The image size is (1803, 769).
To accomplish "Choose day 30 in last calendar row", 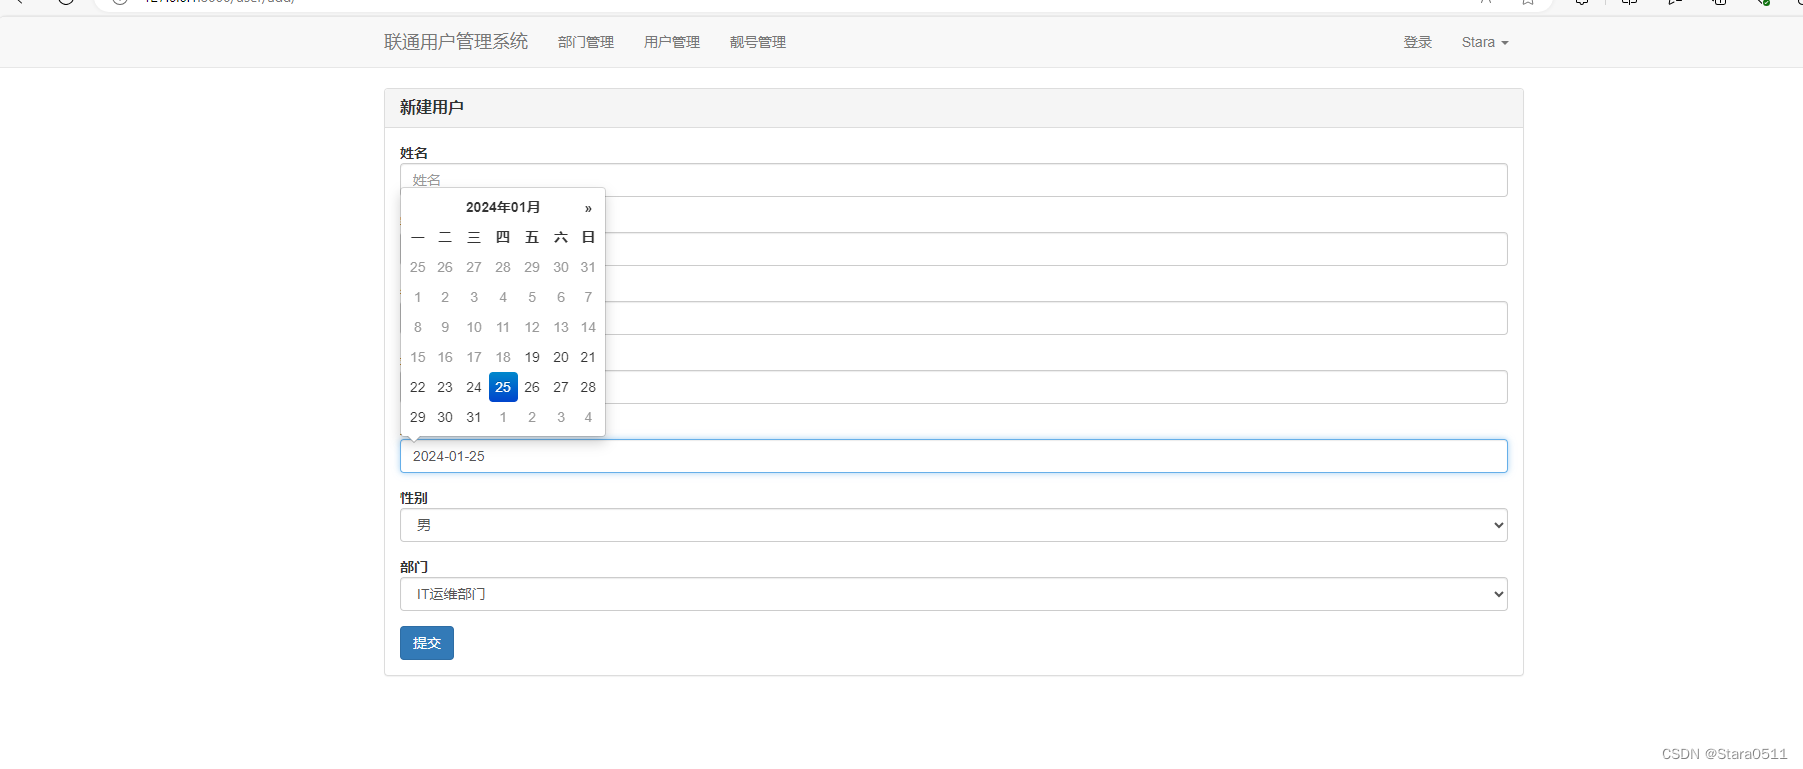I will (445, 417).
